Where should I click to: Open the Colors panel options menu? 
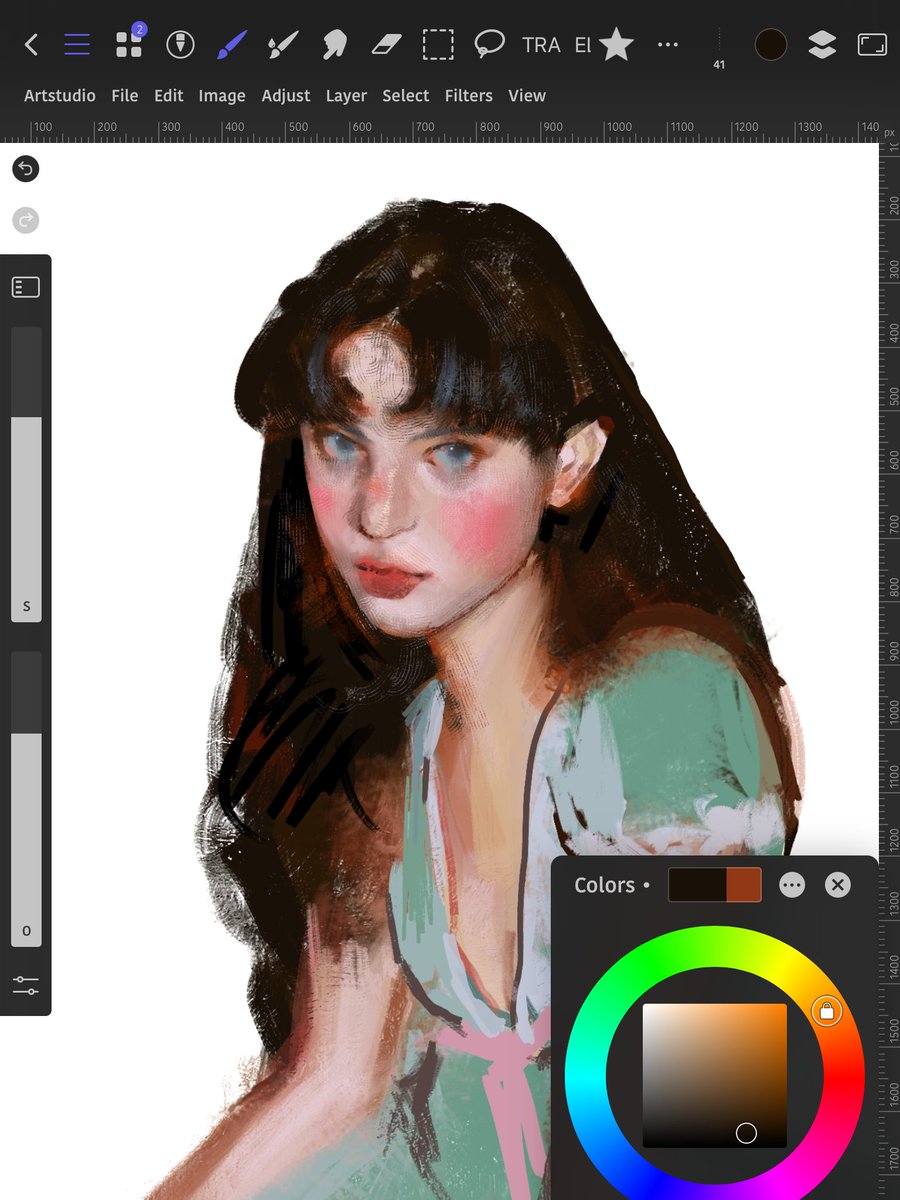tap(792, 885)
